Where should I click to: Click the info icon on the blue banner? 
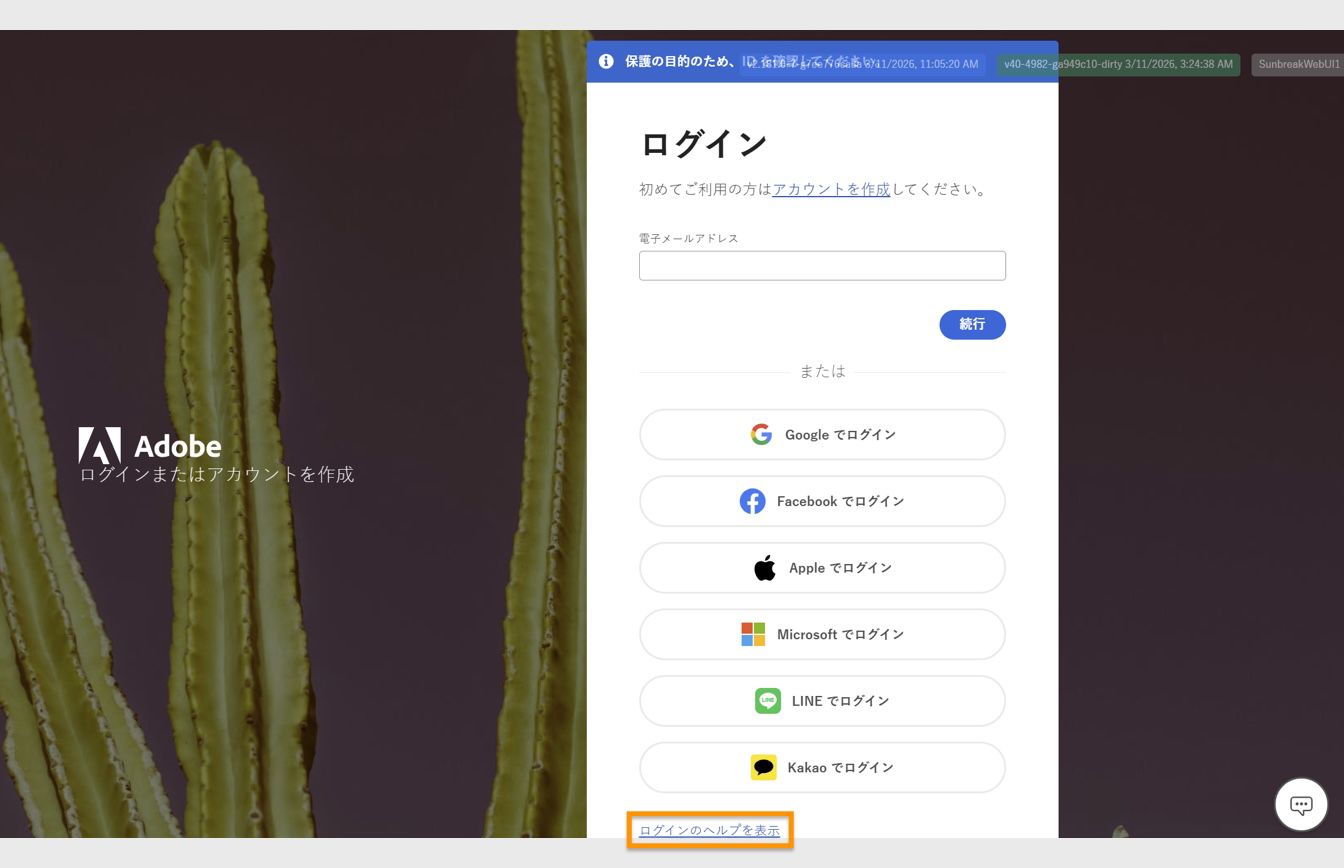(x=606, y=60)
